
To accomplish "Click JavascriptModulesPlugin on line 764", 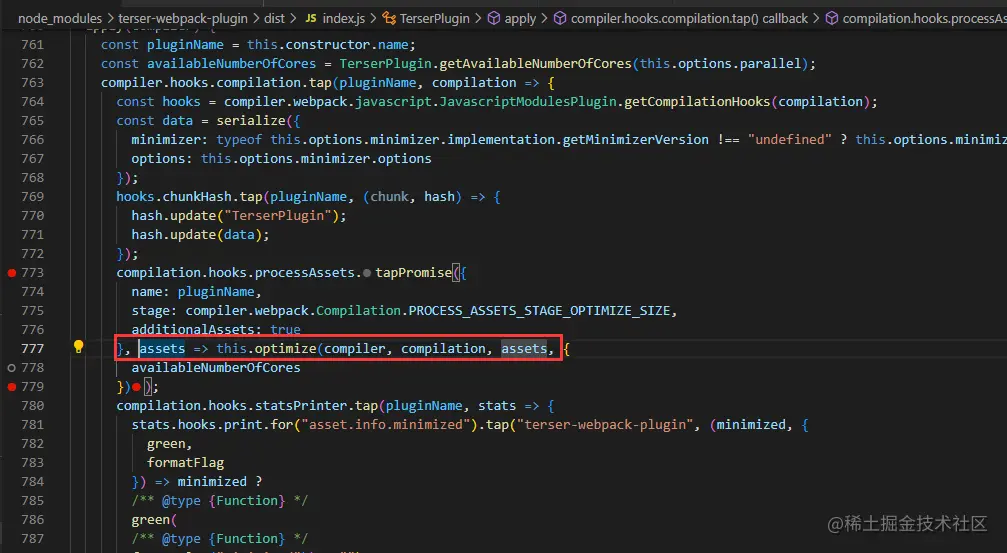I will click(x=528, y=101).
